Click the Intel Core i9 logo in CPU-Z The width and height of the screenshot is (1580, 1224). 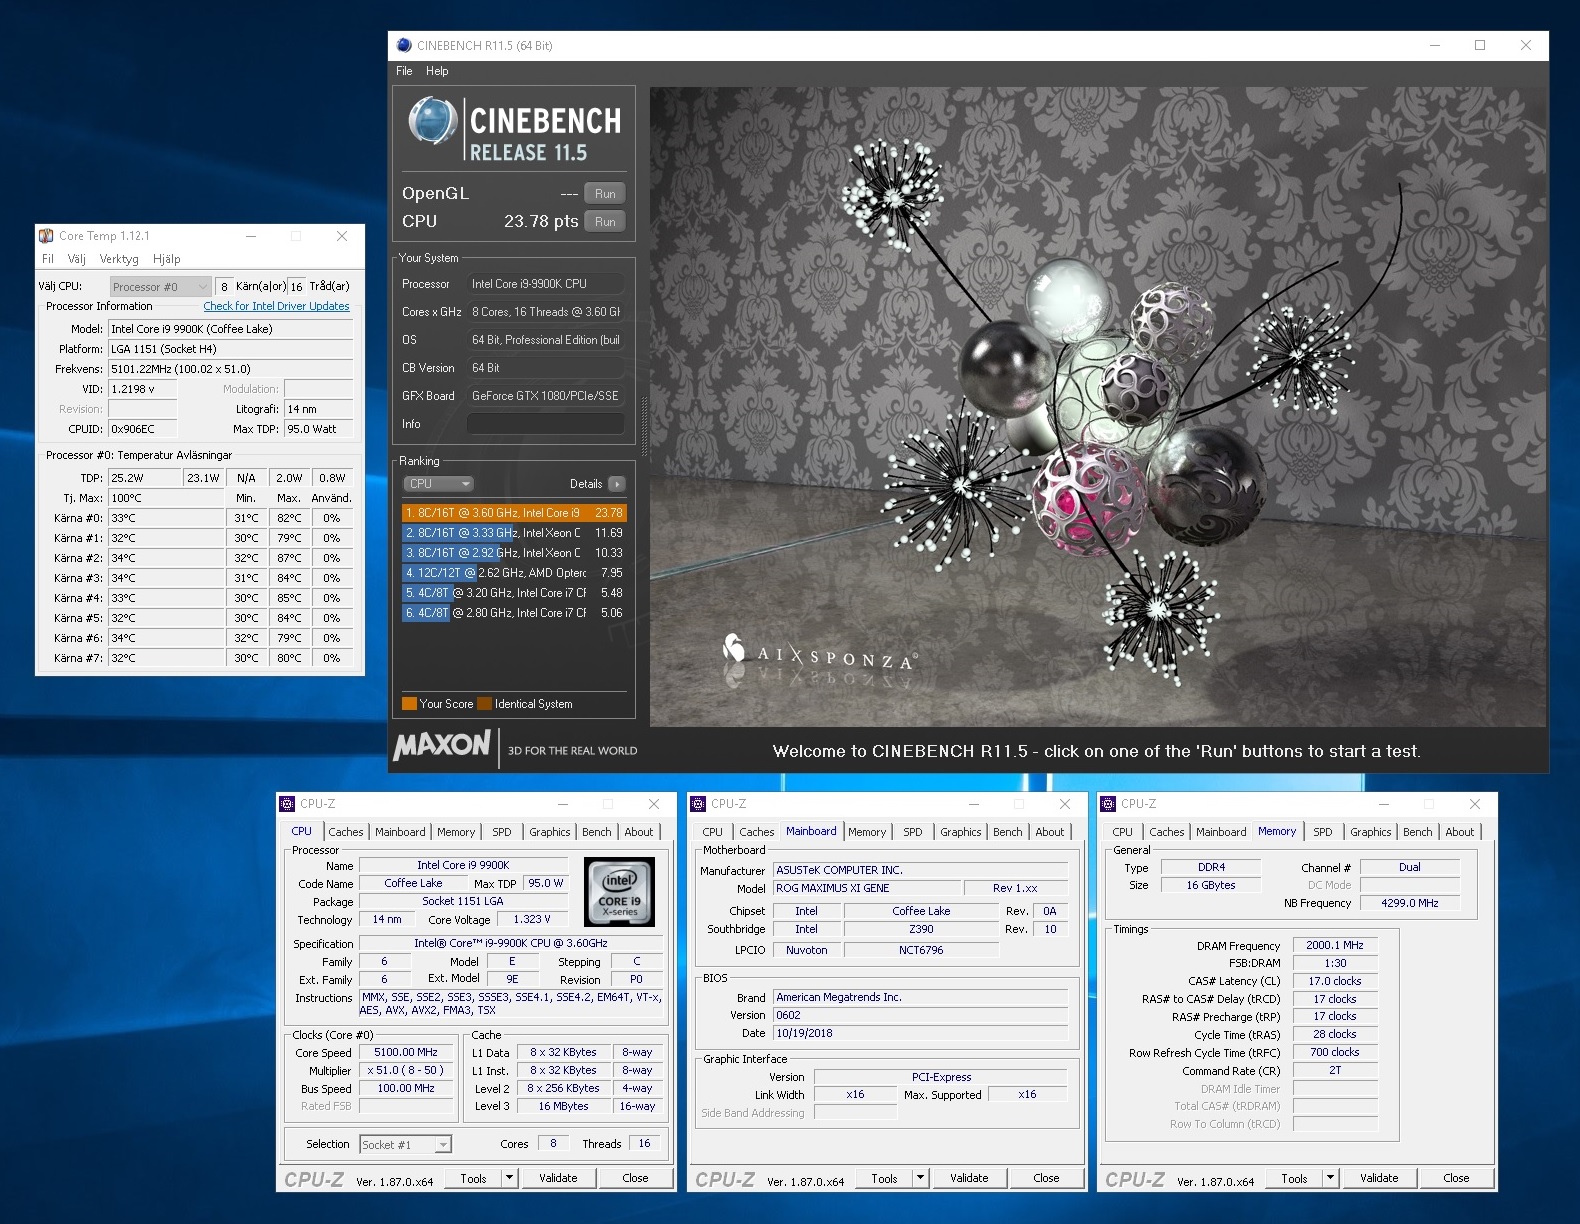click(620, 891)
